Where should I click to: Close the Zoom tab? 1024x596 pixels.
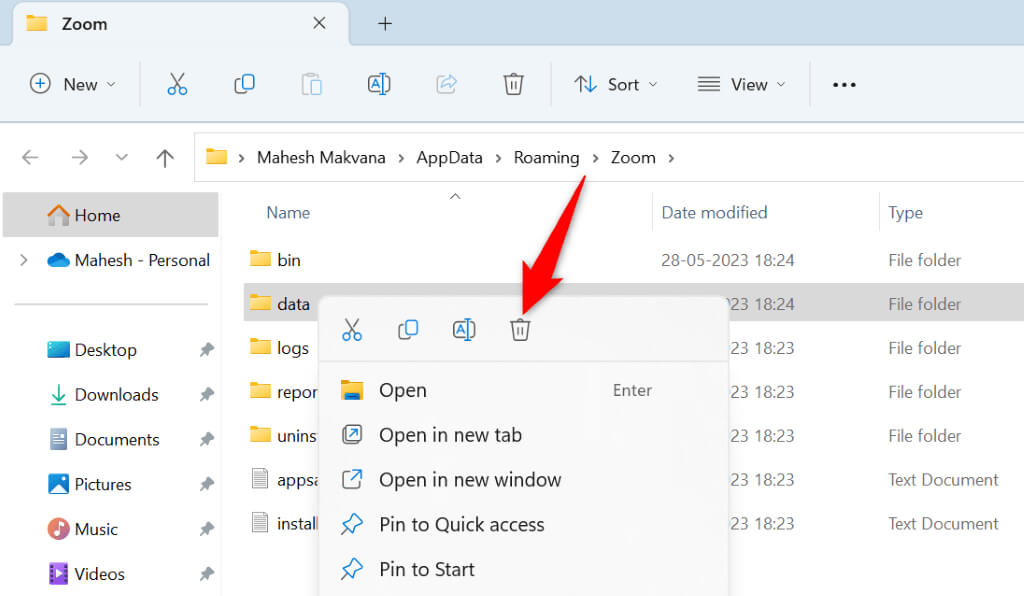(x=319, y=24)
